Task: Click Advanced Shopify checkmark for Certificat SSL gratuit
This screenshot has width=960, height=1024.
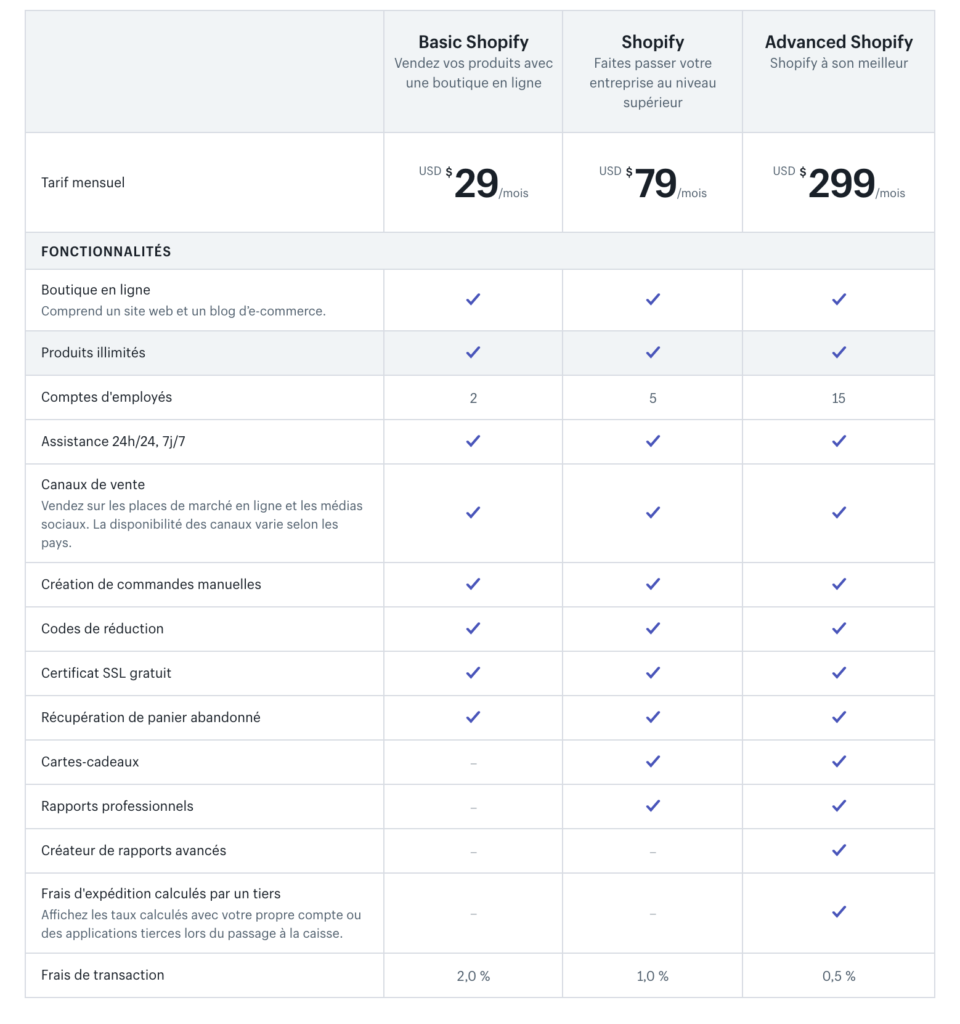Action: coord(839,673)
